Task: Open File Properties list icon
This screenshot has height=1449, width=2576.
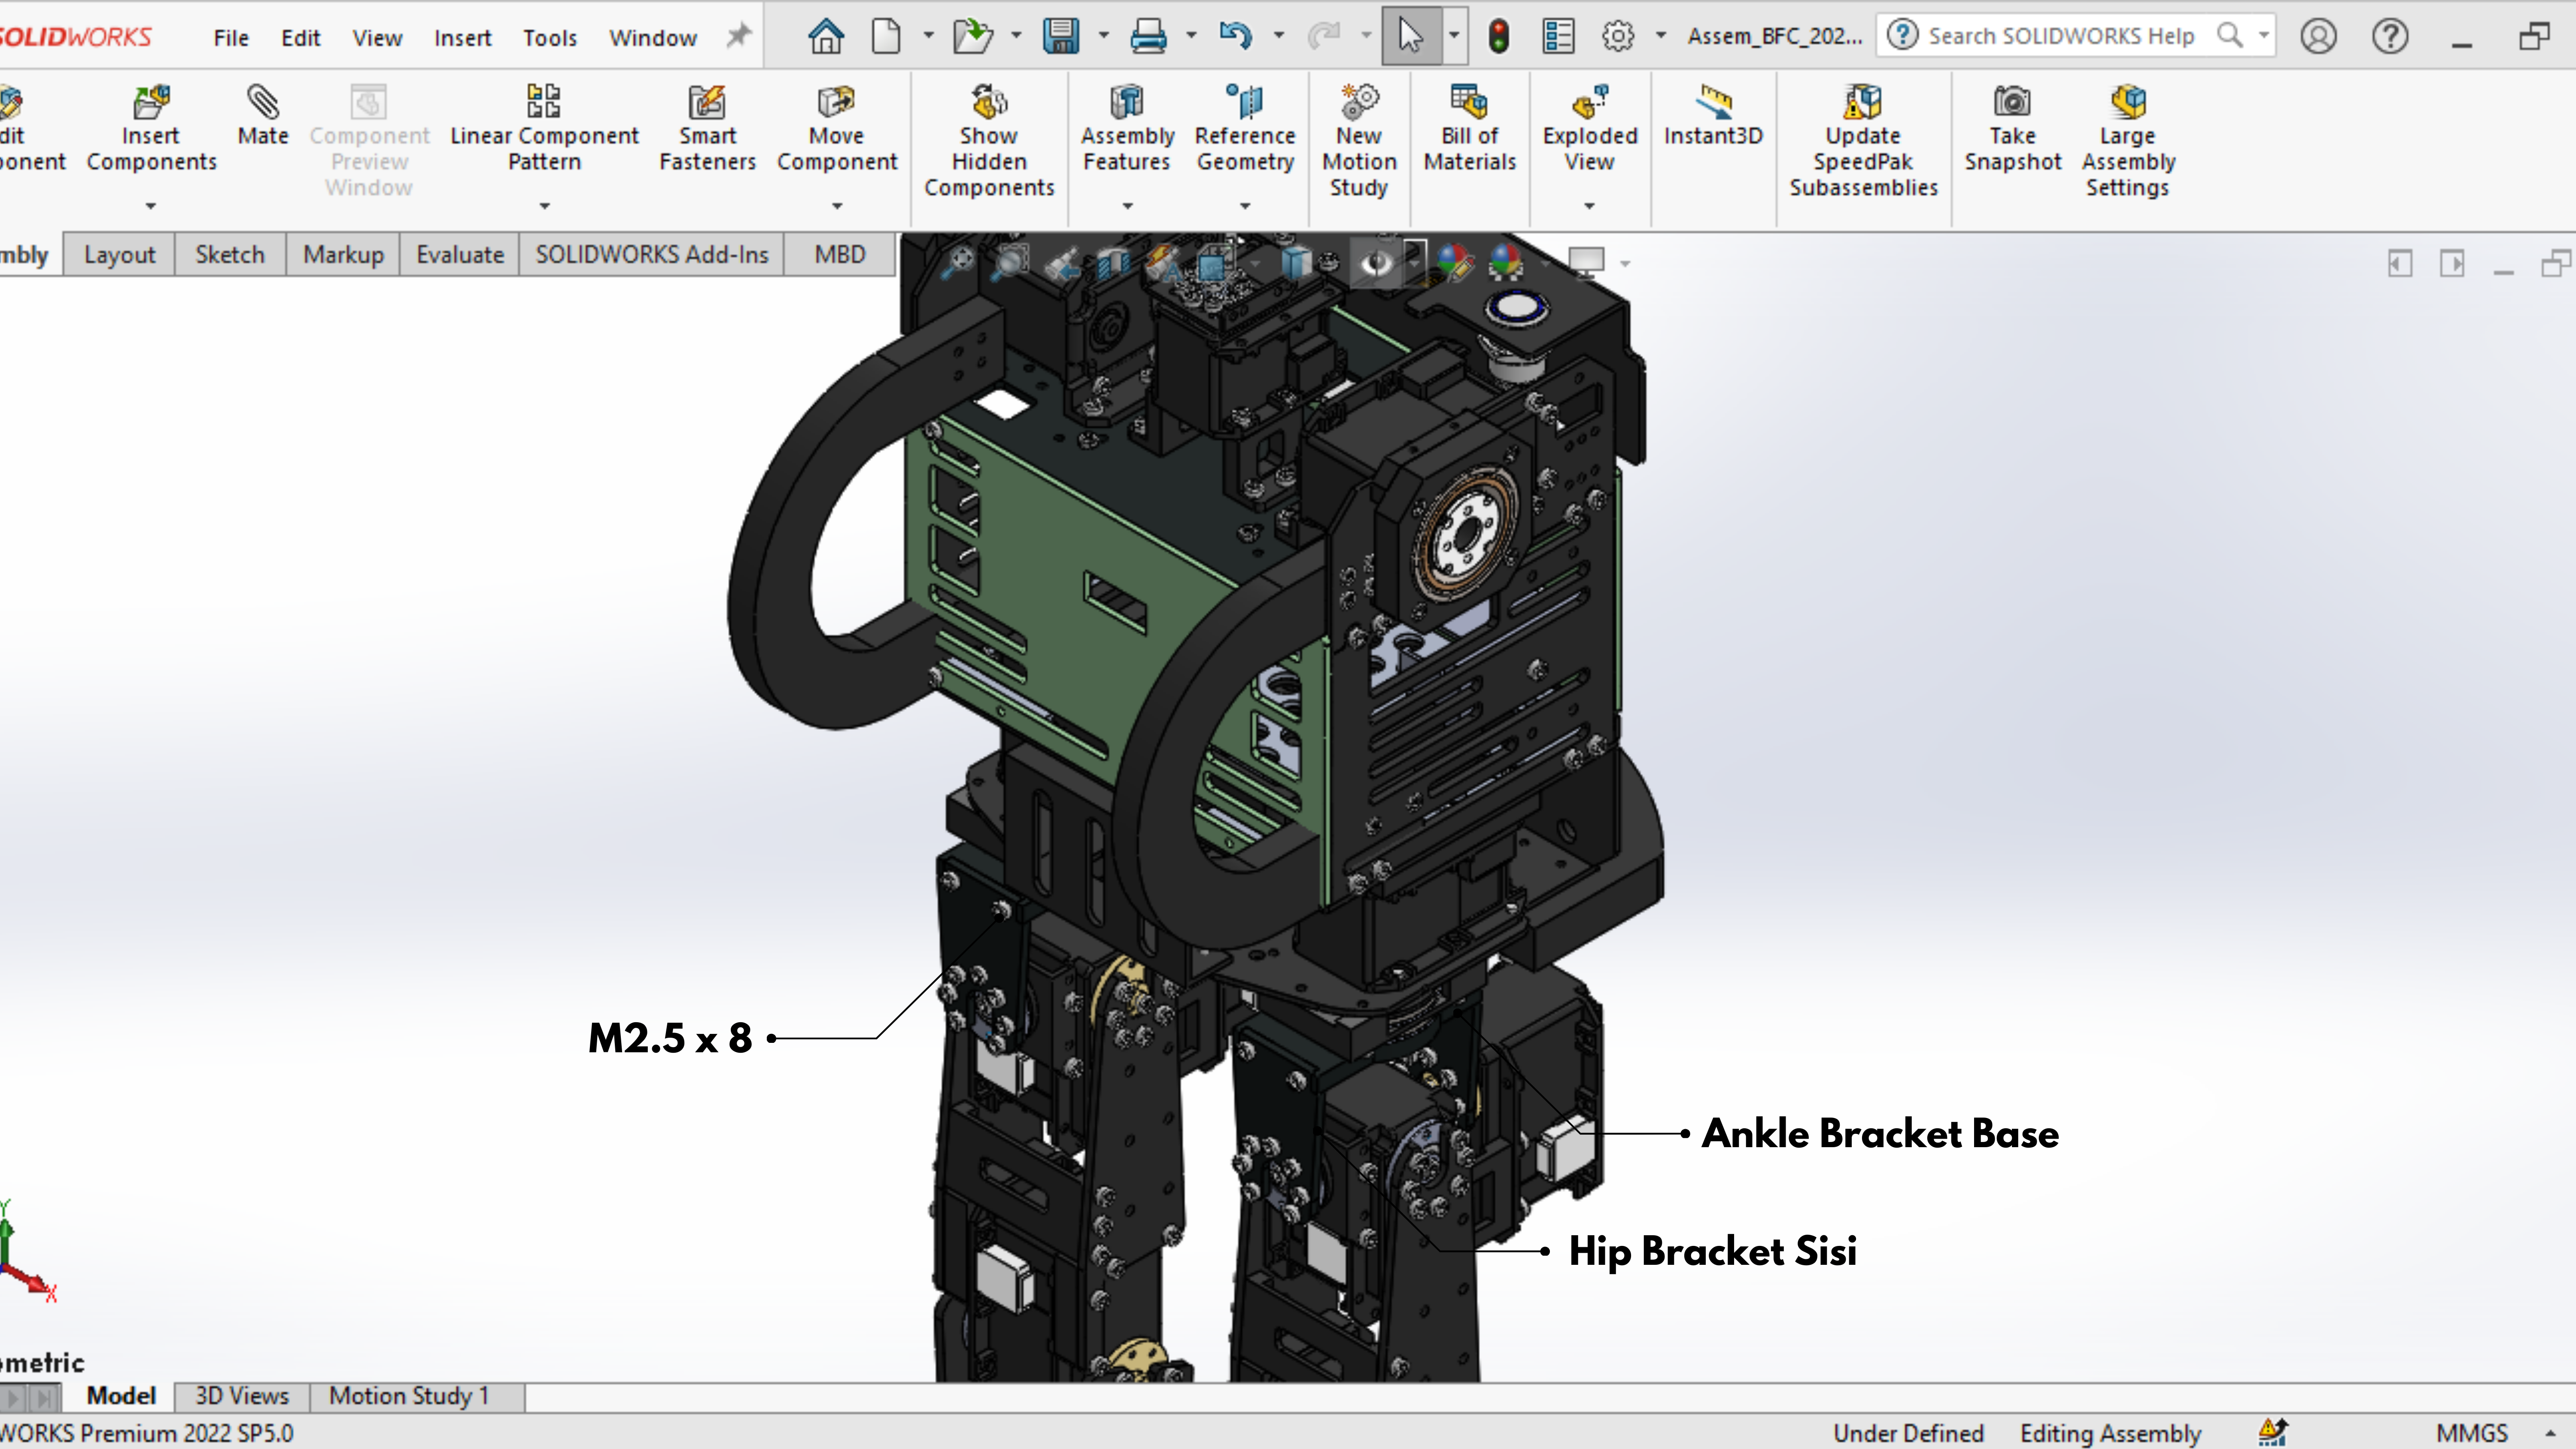Action: coord(1558,37)
